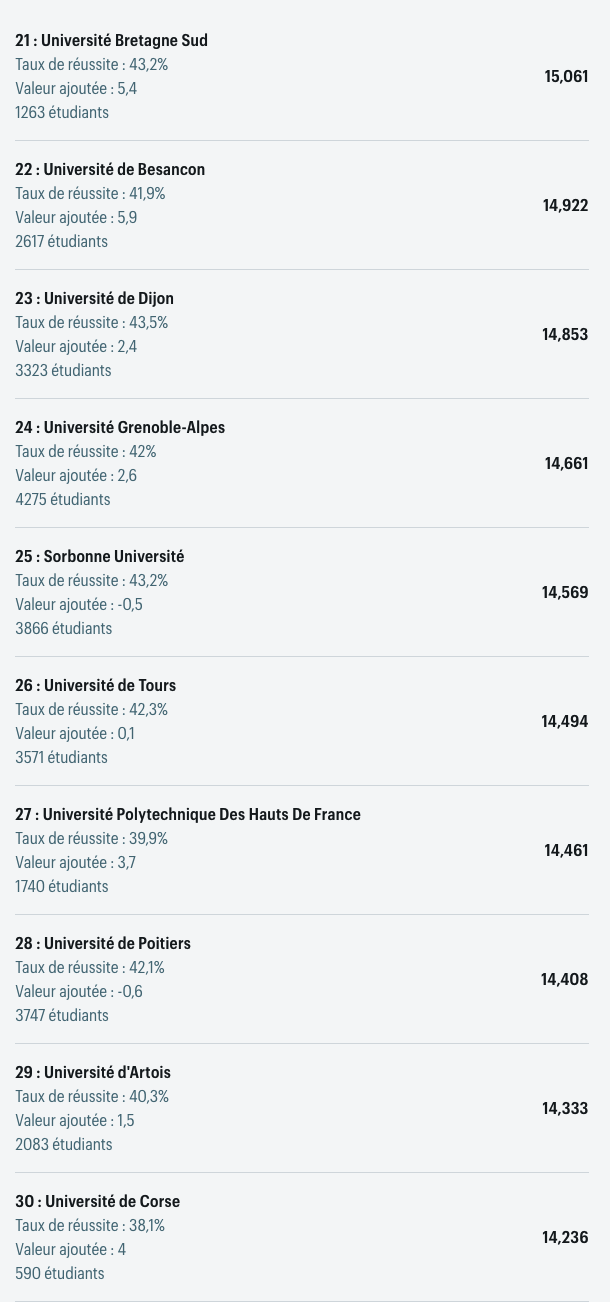Click the 1263 étudiants text
The width and height of the screenshot is (610, 1302).
pos(62,113)
